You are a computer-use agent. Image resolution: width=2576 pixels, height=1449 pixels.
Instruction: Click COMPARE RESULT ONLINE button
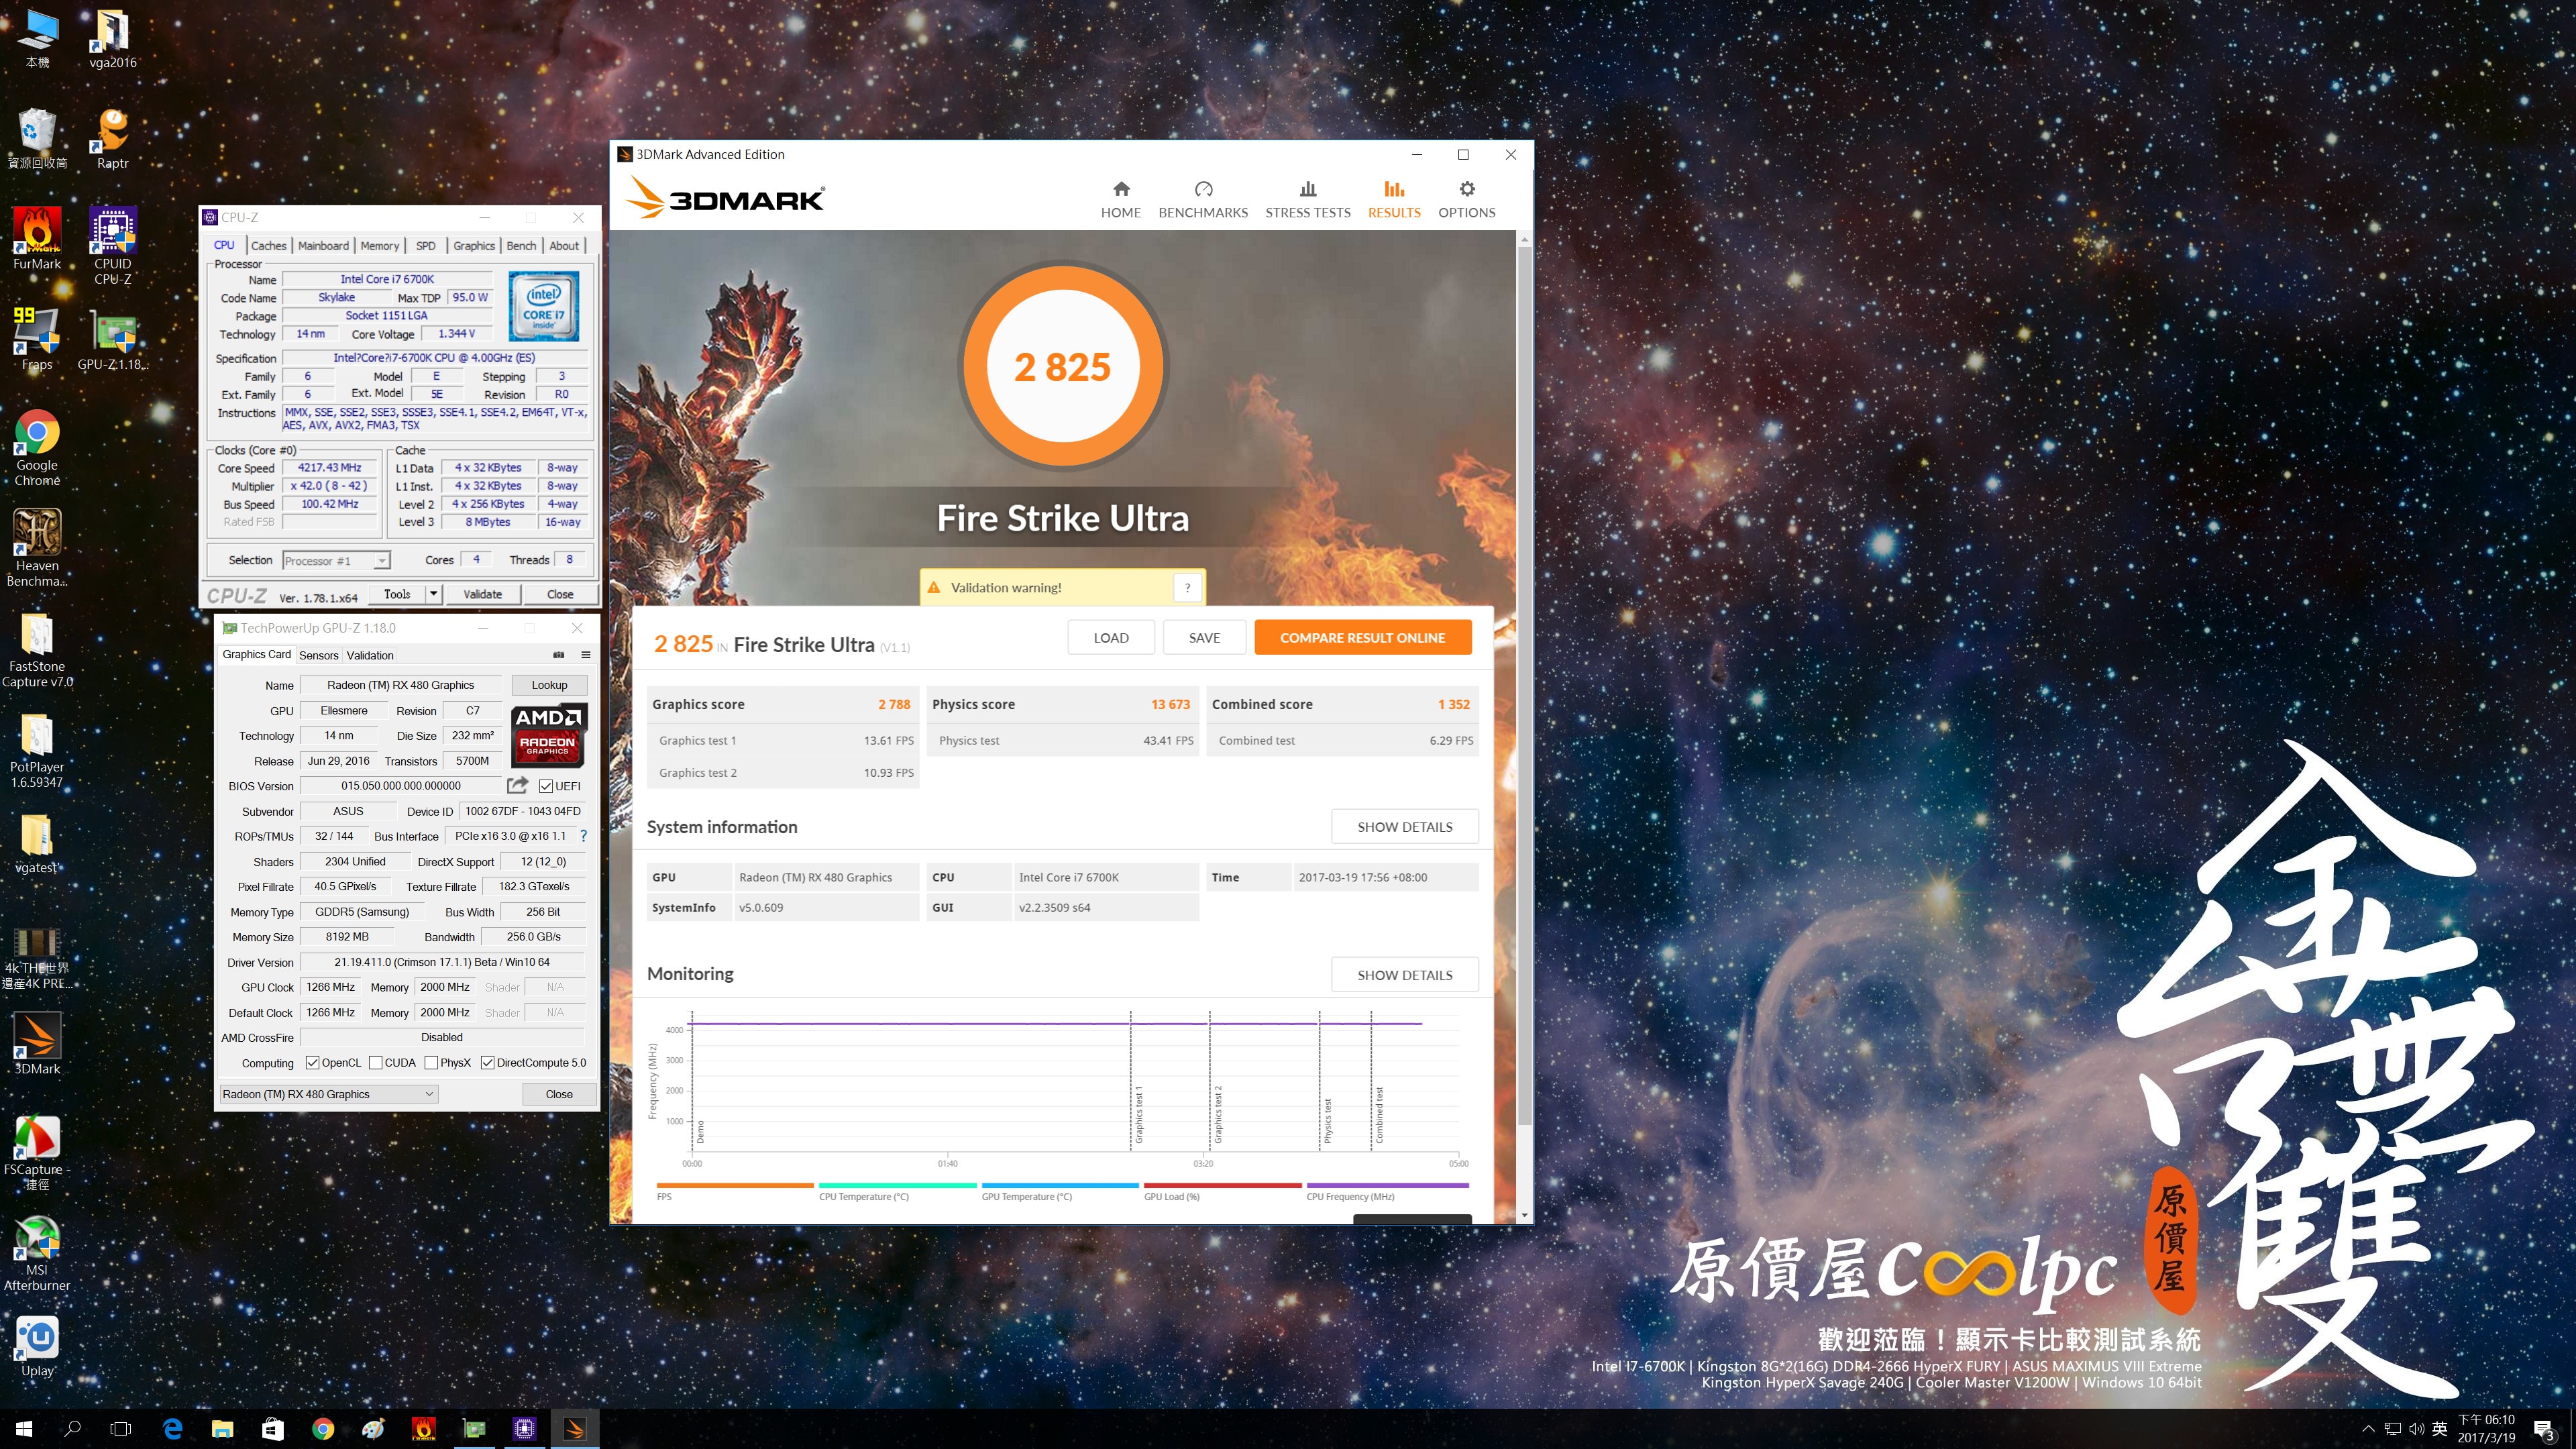point(1362,637)
